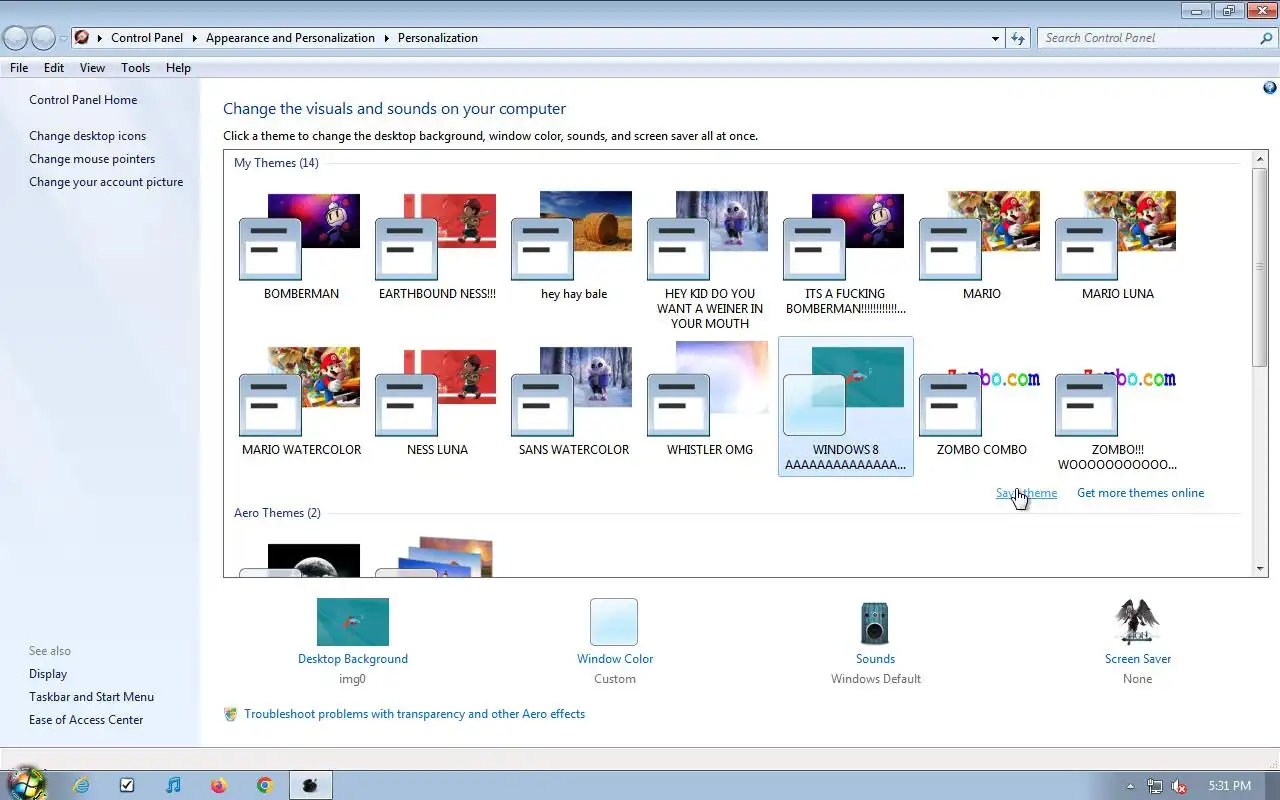
Task: Open the Window Color icon
Action: pyautogui.click(x=614, y=622)
